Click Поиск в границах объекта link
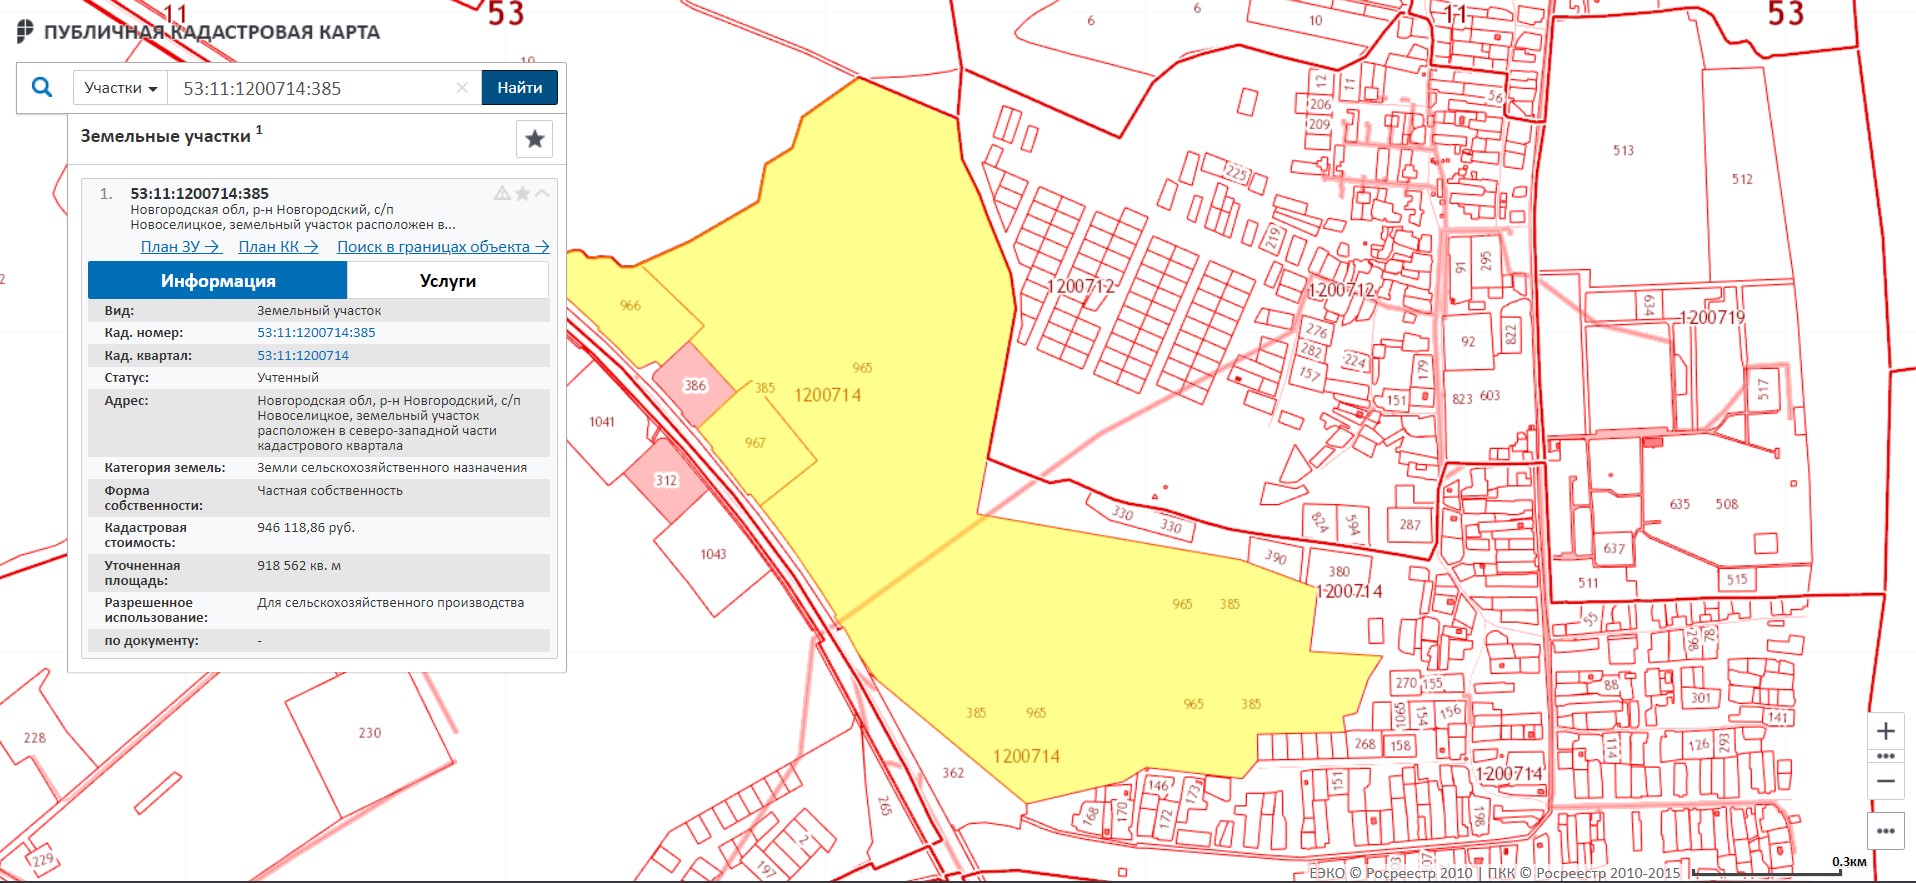1916x883 pixels. (x=443, y=247)
